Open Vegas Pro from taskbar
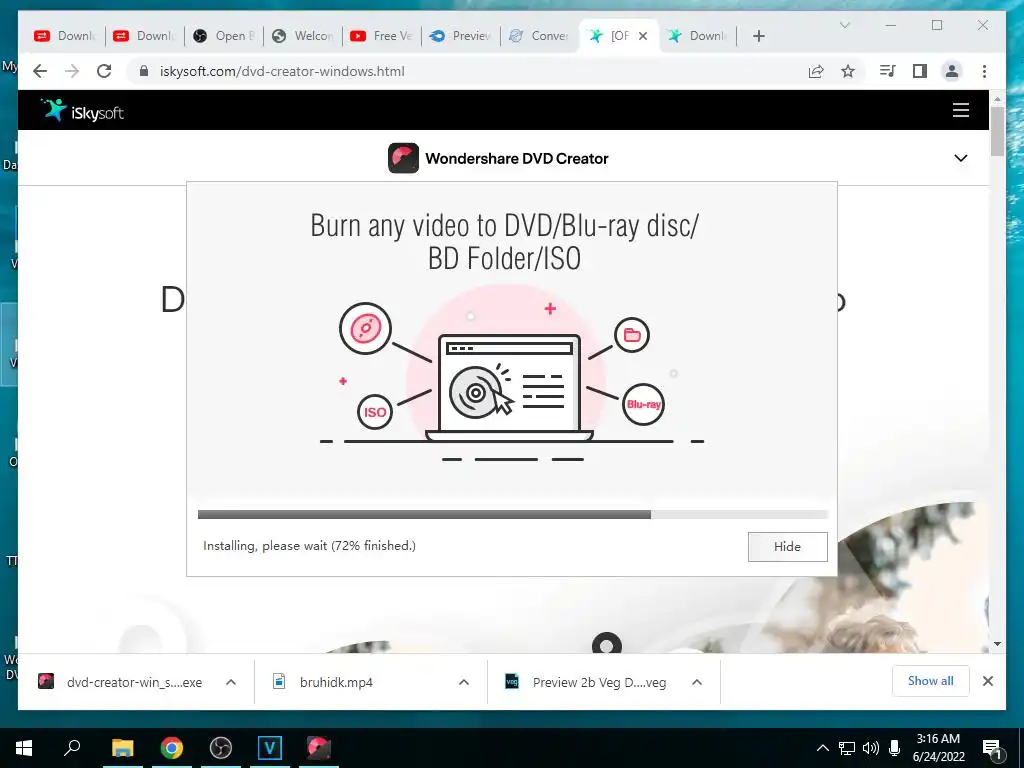 point(270,748)
